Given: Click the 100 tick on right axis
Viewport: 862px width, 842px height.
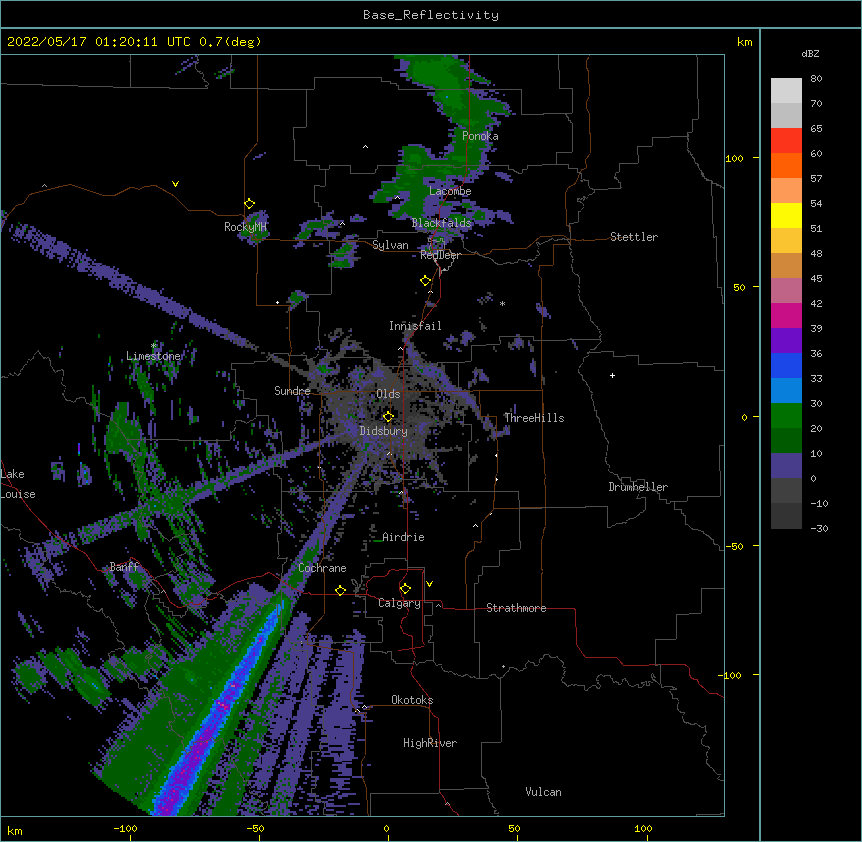Looking at the screenshot, I should point(734,158).
